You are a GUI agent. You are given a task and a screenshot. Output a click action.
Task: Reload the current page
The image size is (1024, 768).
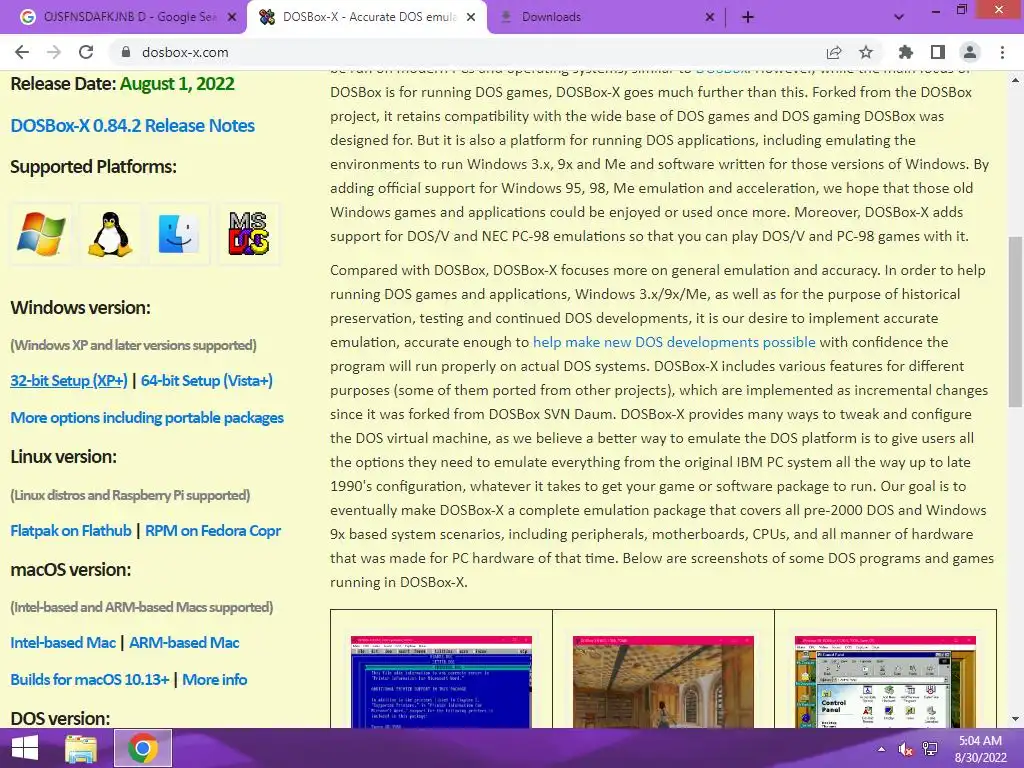86,52
